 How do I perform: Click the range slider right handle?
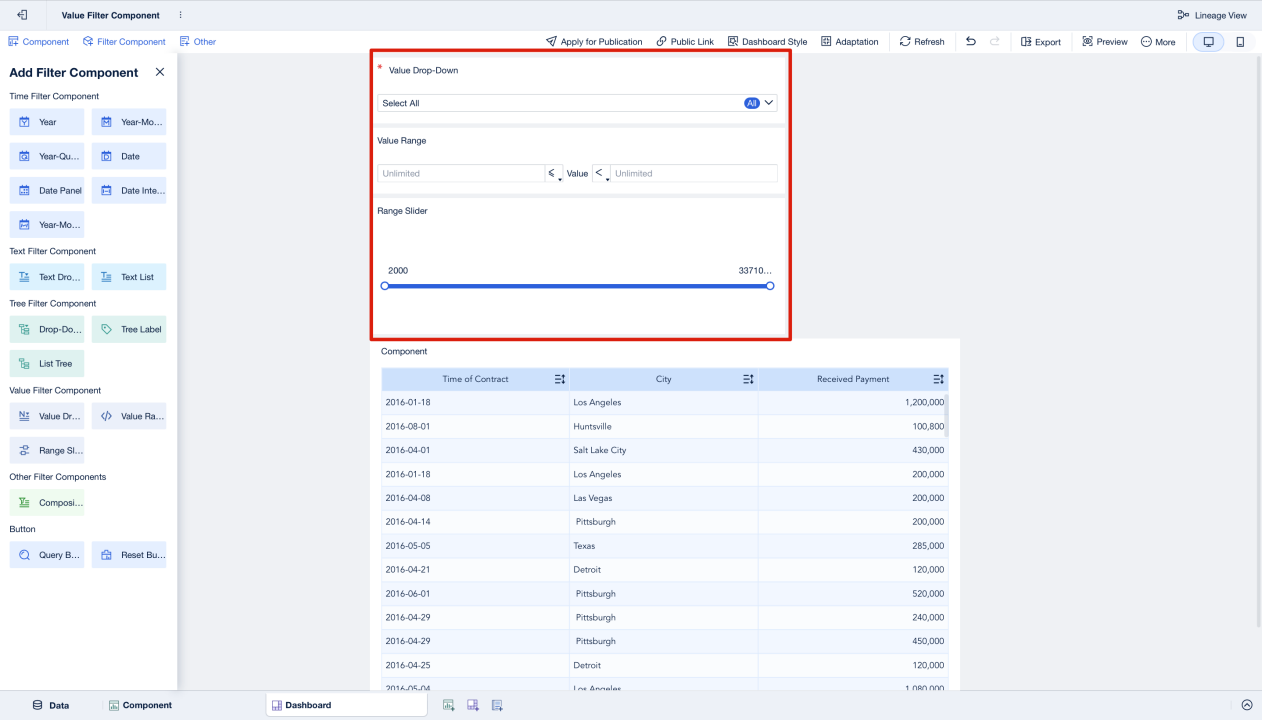pyautogui.click(x=770, y=286)
